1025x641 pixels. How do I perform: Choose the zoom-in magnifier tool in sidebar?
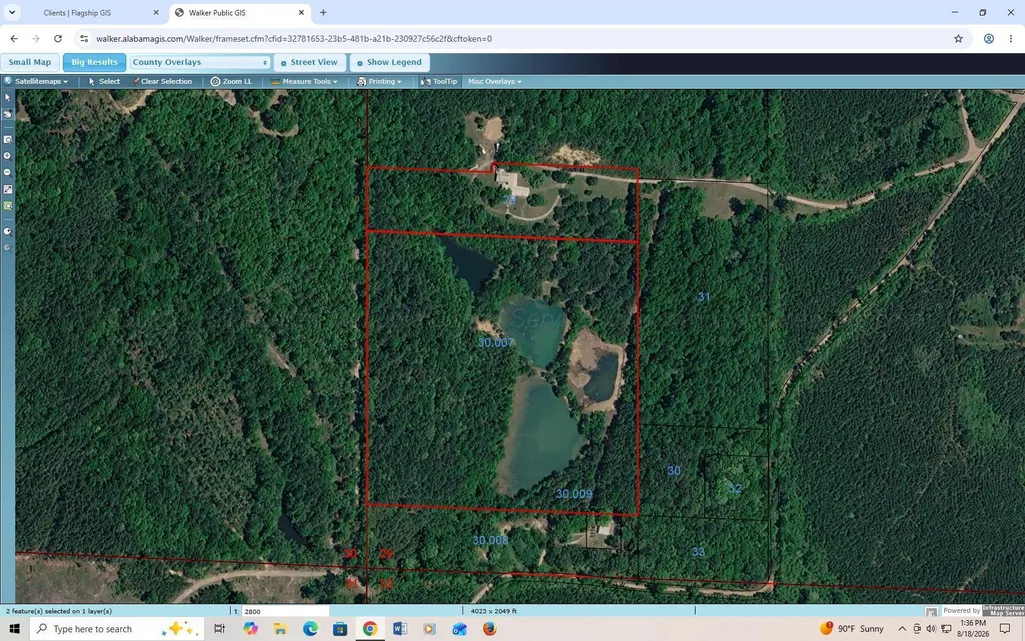tap(7, 156)
